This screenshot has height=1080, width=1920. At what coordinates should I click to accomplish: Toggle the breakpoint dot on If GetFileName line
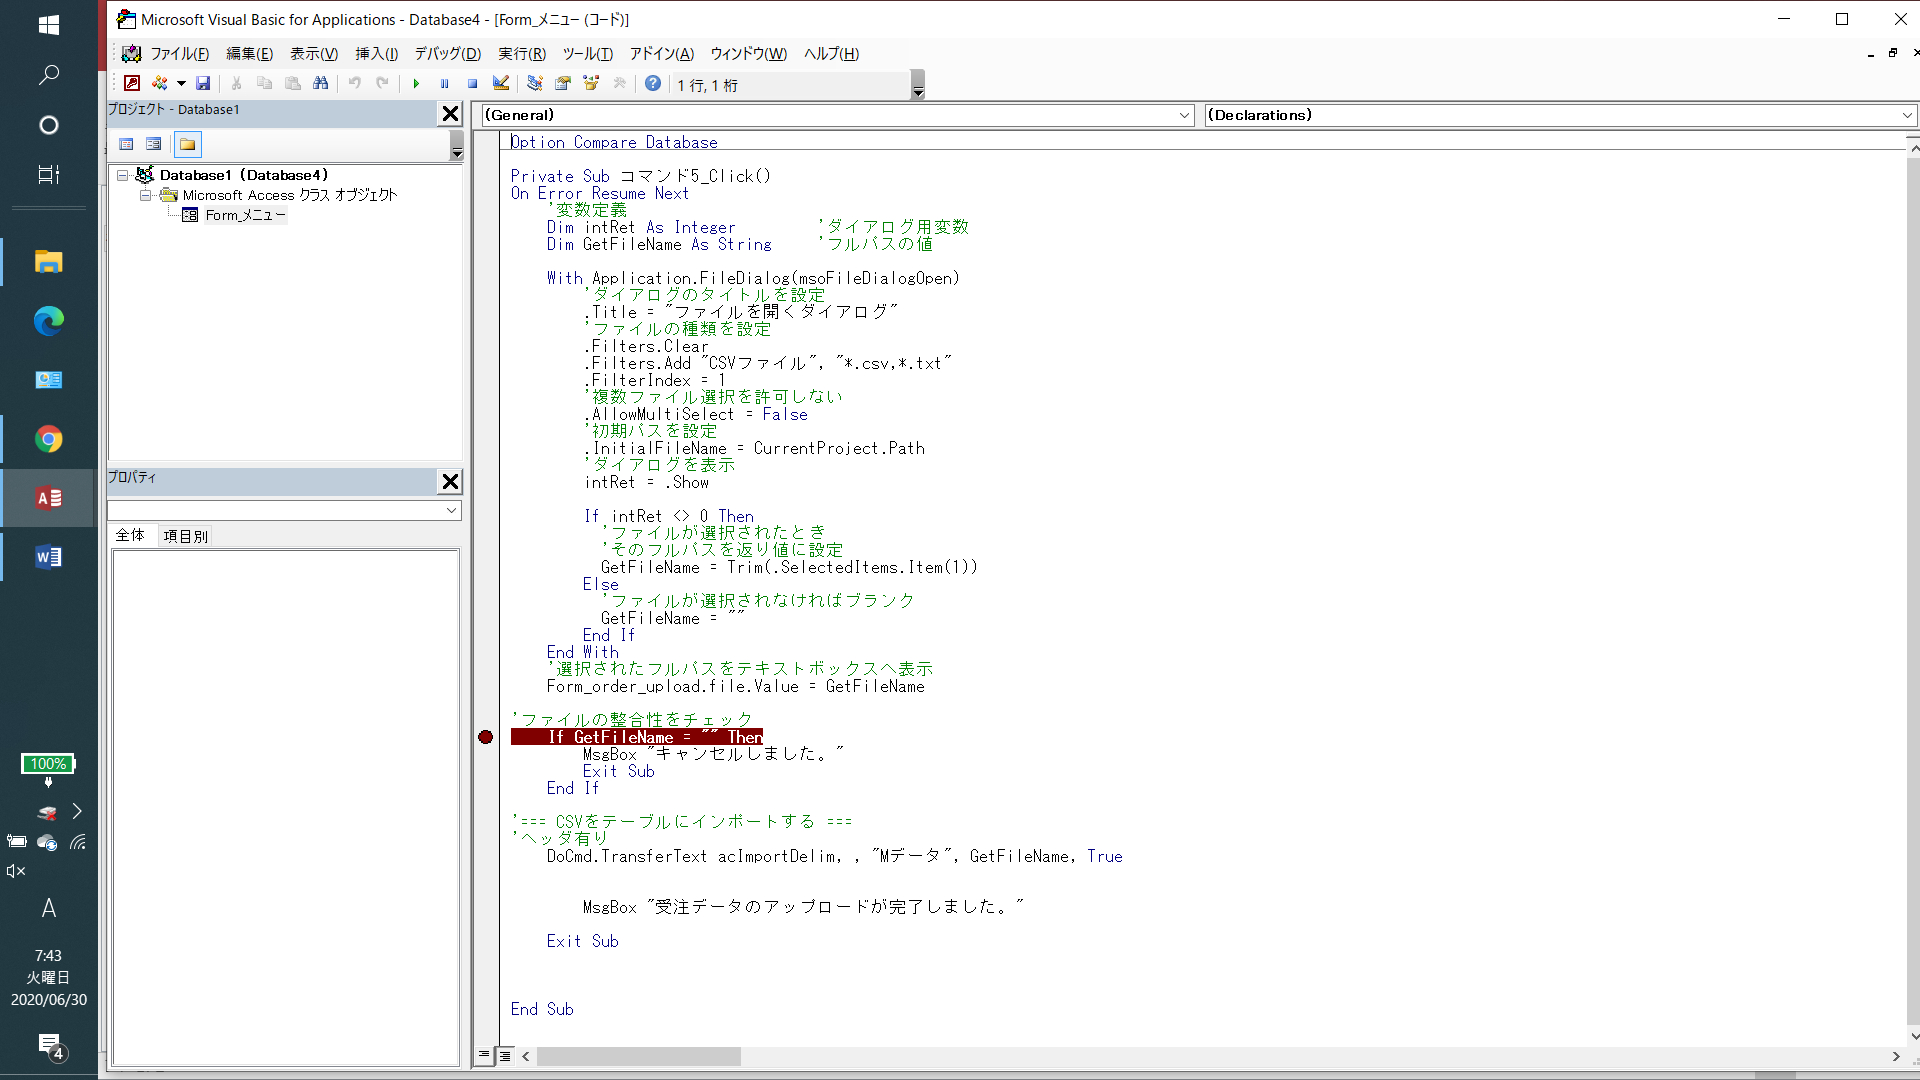click(x=486, y=738)
